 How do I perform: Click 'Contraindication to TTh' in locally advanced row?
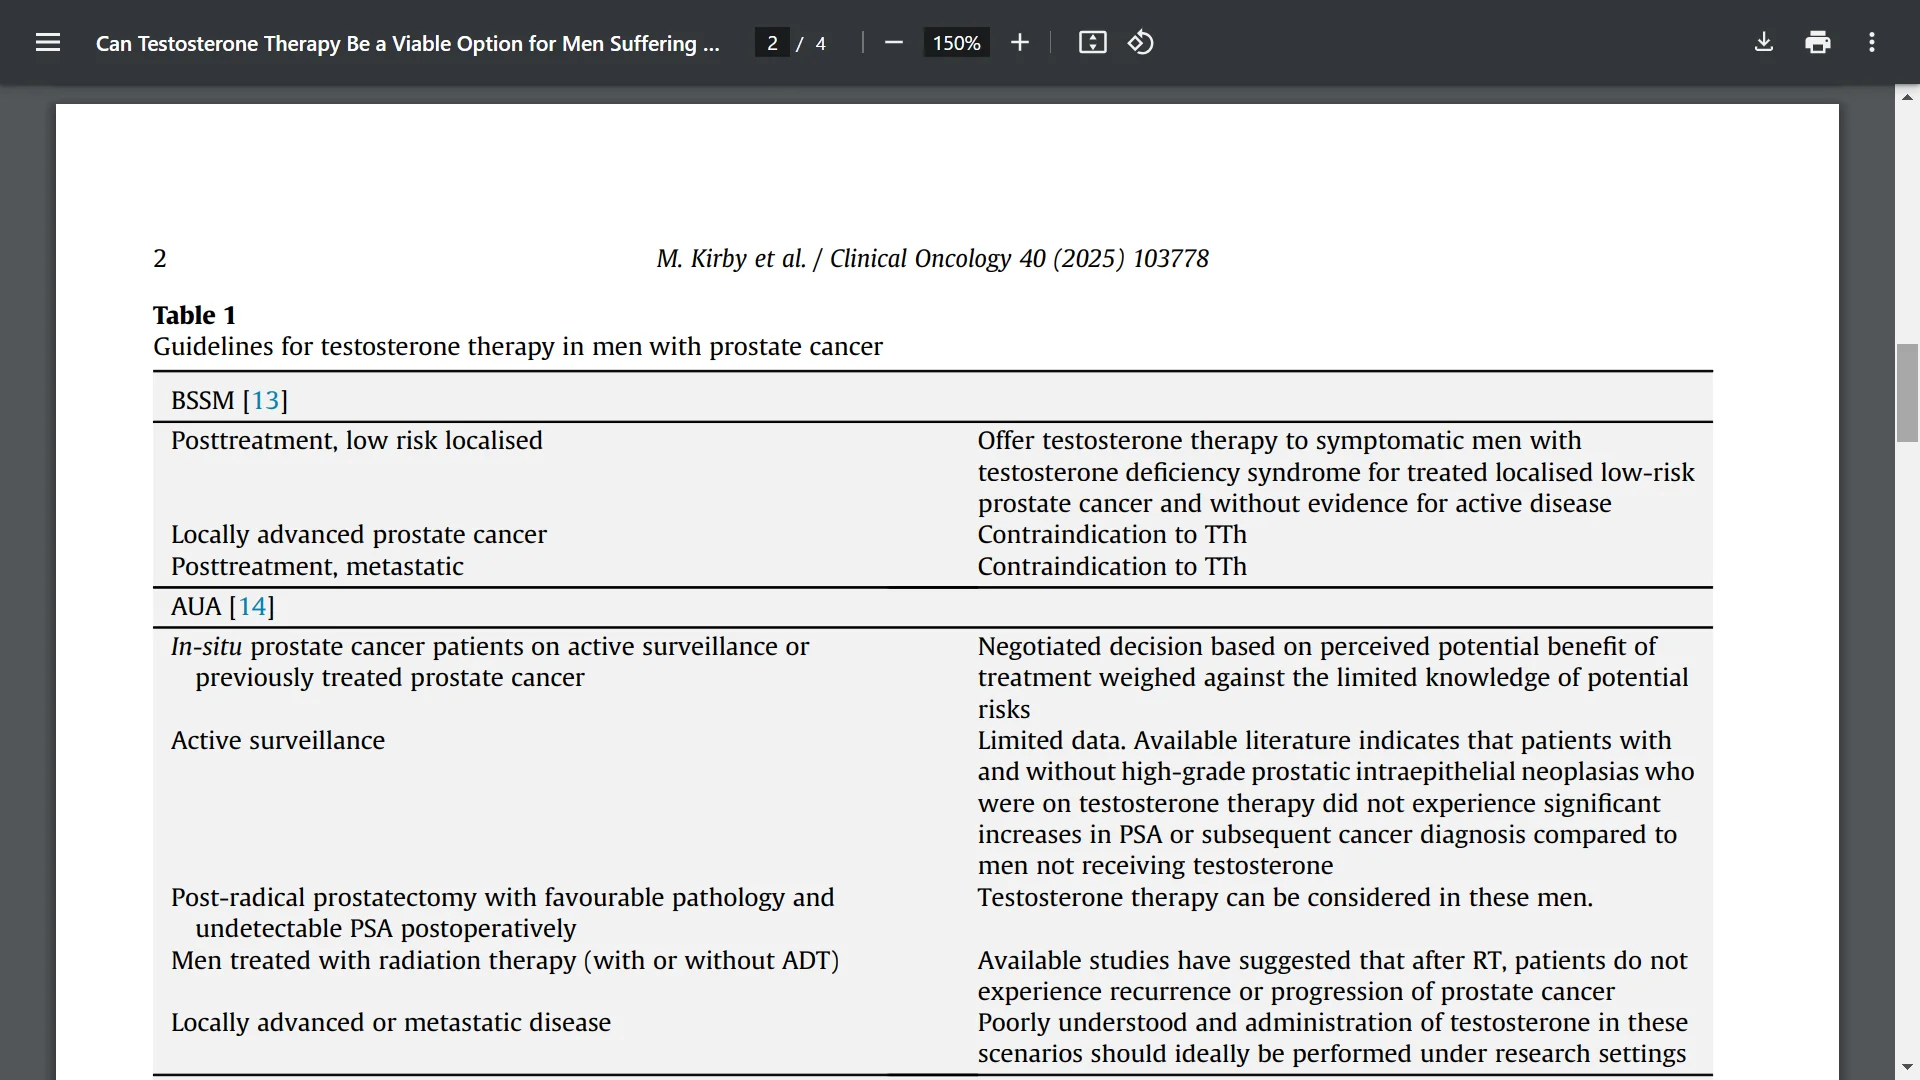1112,535
